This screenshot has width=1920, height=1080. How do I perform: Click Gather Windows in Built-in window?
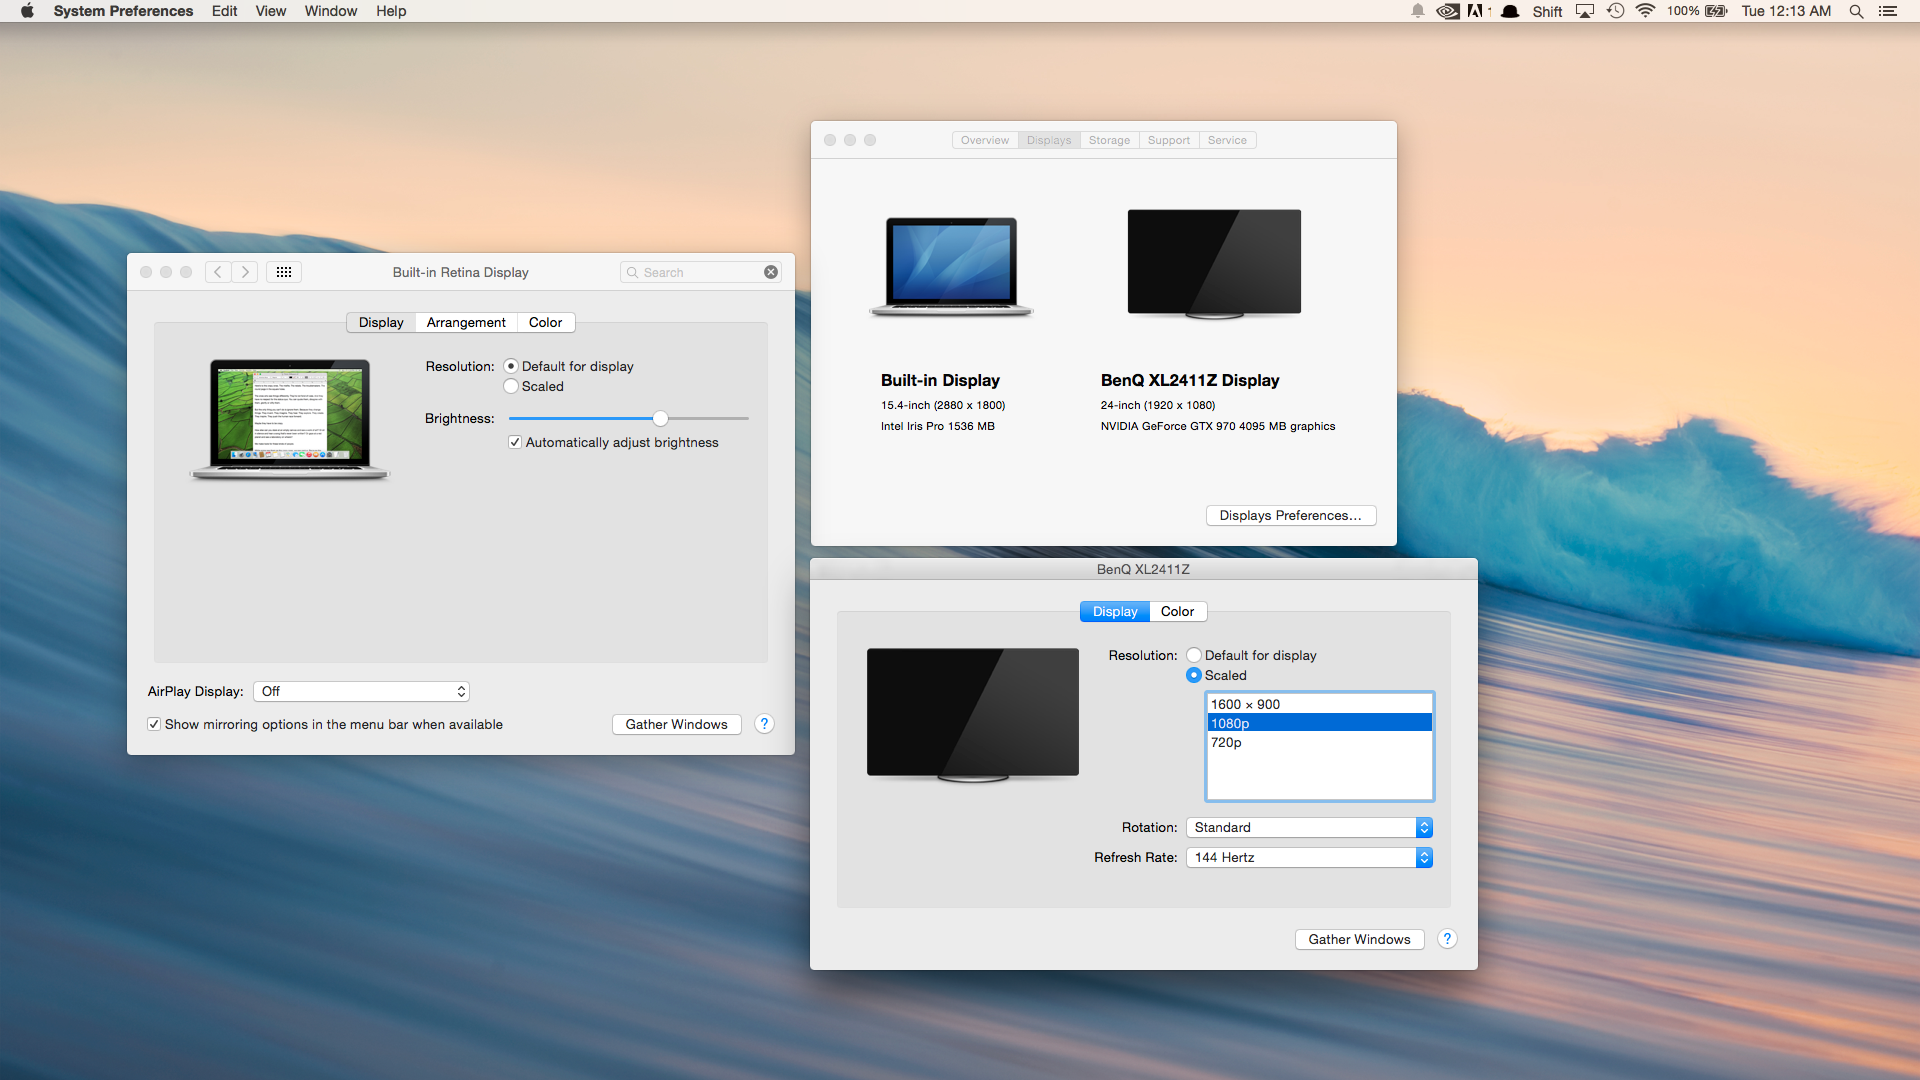(677, 724)
